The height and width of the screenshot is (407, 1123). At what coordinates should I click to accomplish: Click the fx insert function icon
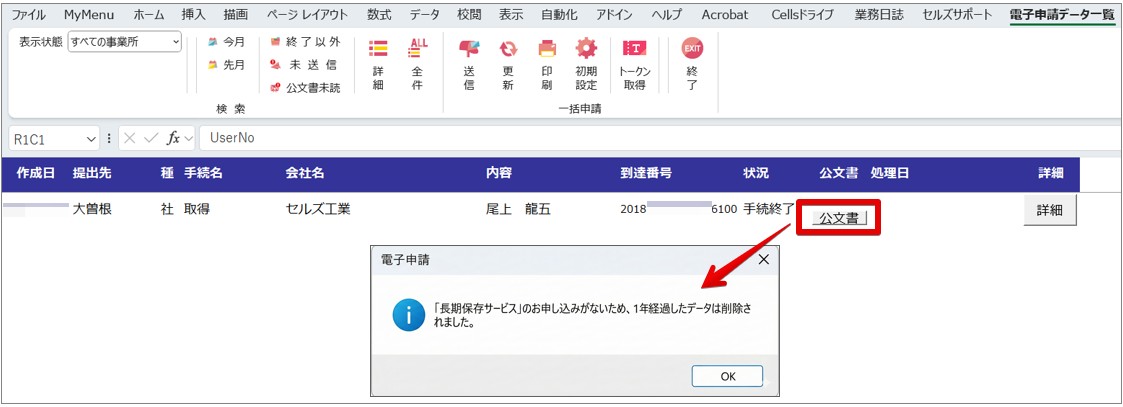[173, 138]
